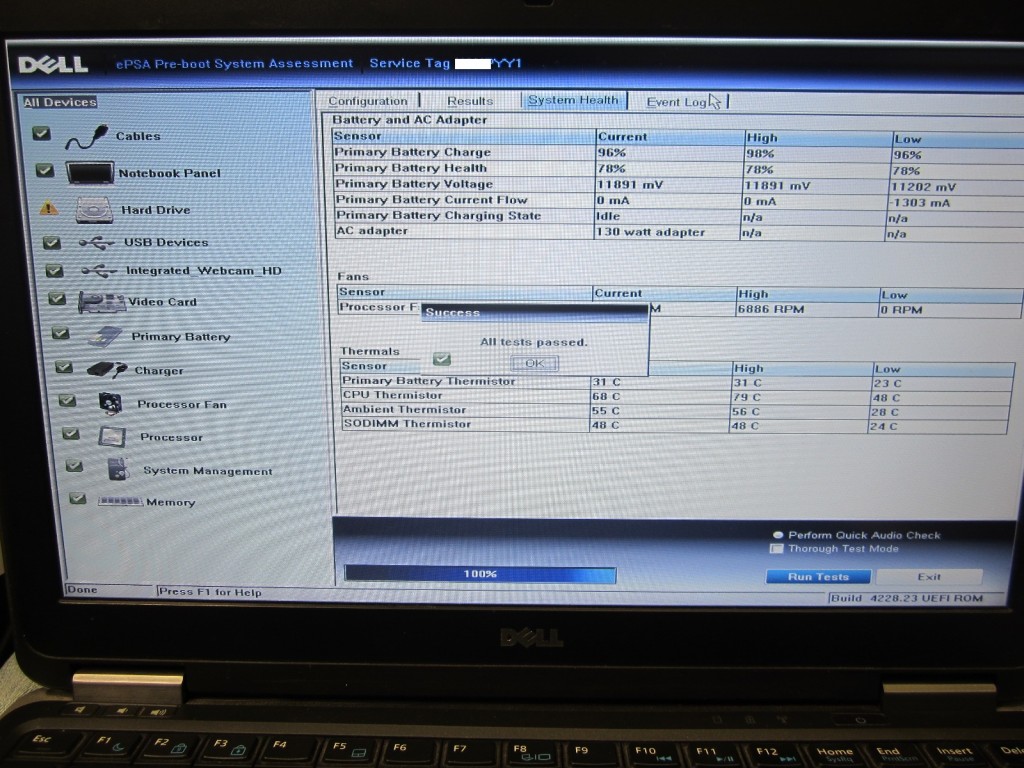This screenshot has height=768, width=1024.
Task: Click the Cables device icon
Action: (x=86, y=136)
